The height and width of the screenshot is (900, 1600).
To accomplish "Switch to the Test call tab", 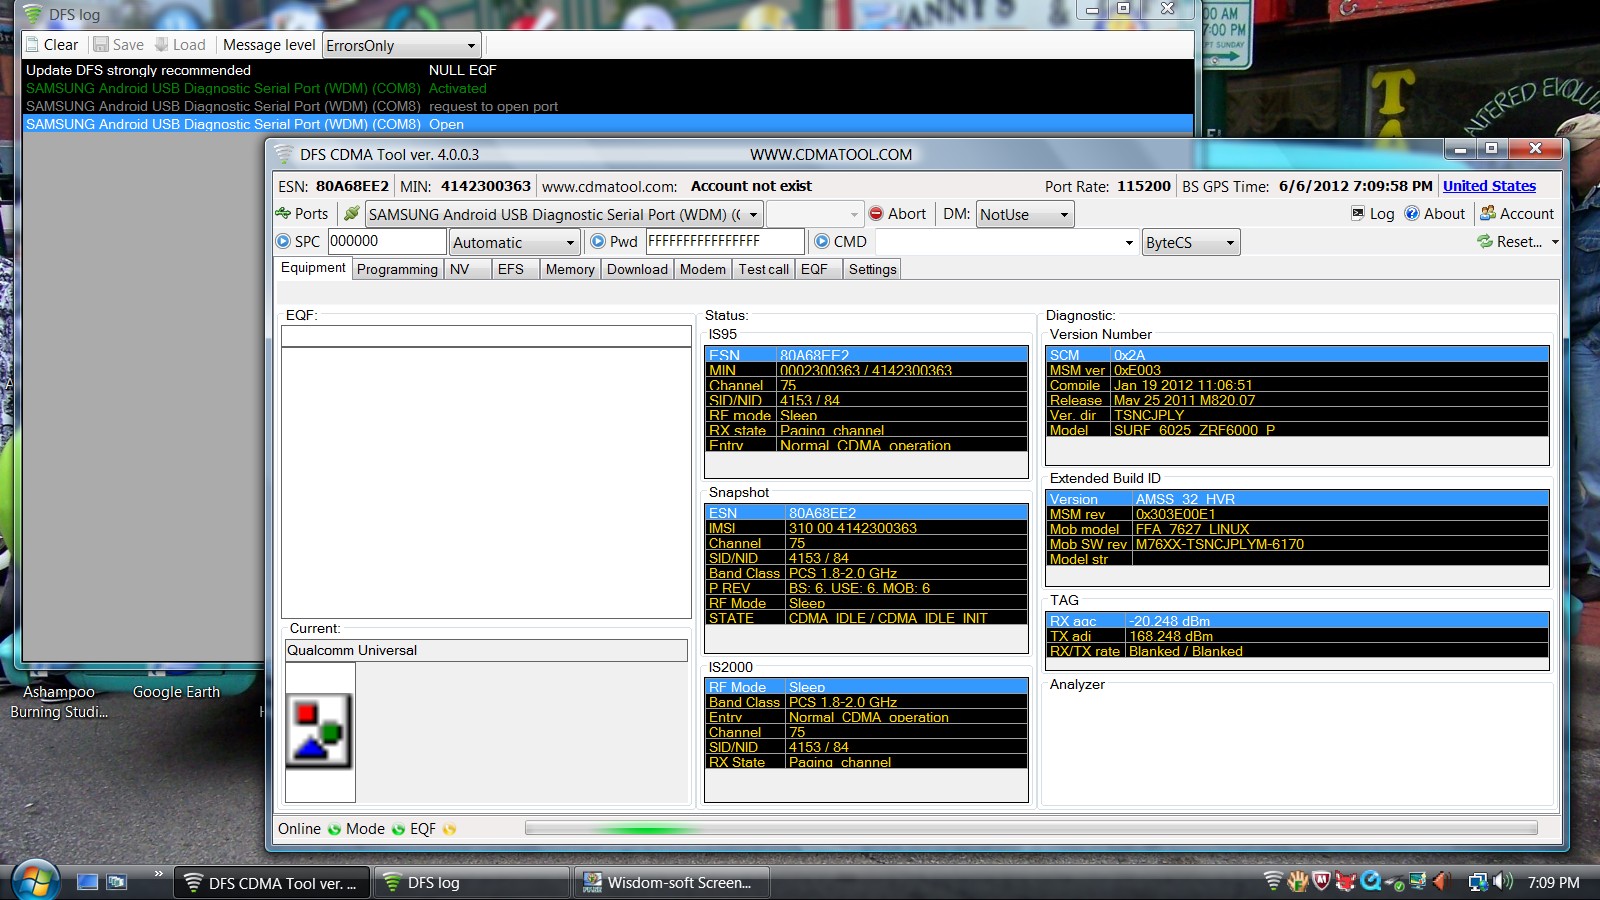I will click(x=763, y=269).
